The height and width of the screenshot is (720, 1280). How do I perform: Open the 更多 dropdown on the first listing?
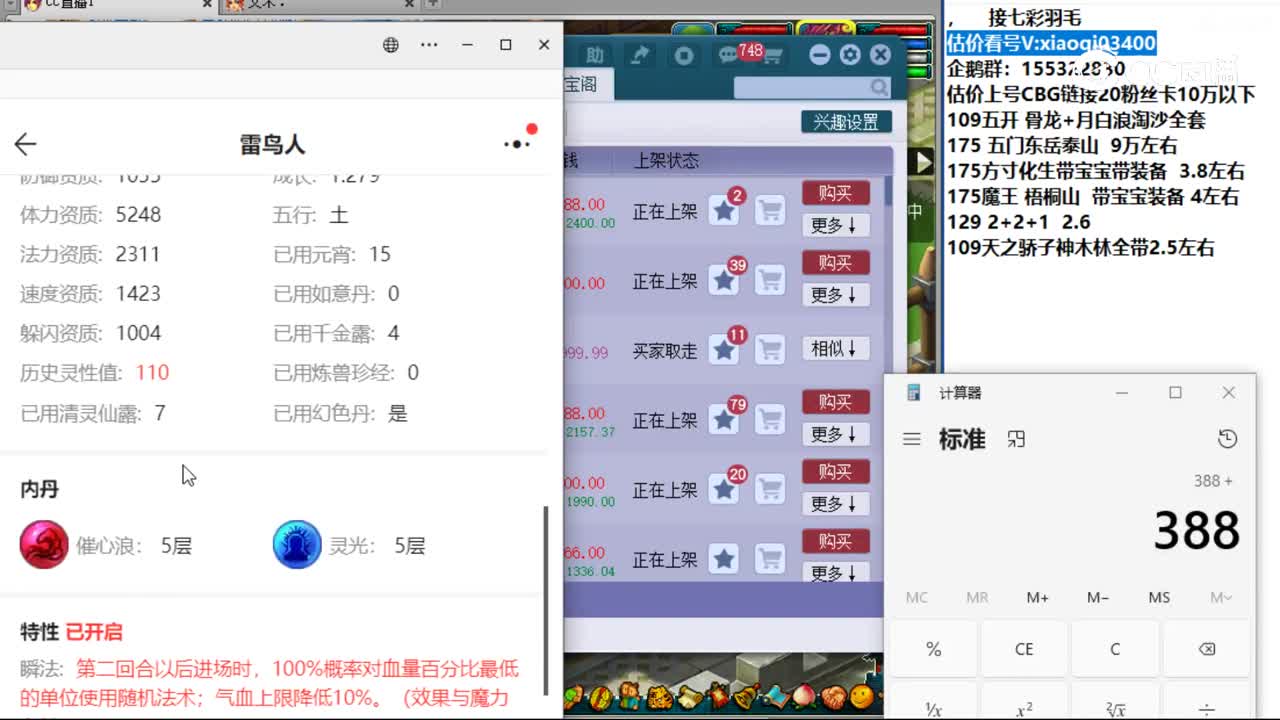pos(836,225)
